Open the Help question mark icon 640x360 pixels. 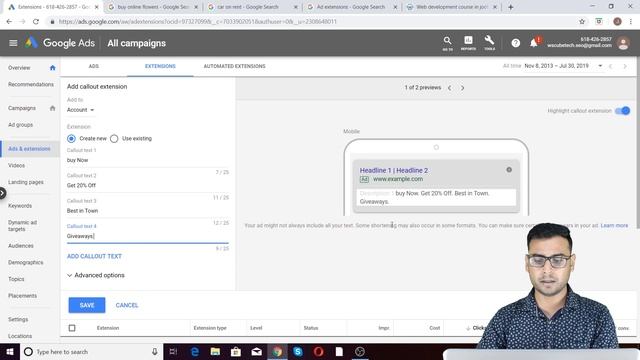[x=516, y=43]
